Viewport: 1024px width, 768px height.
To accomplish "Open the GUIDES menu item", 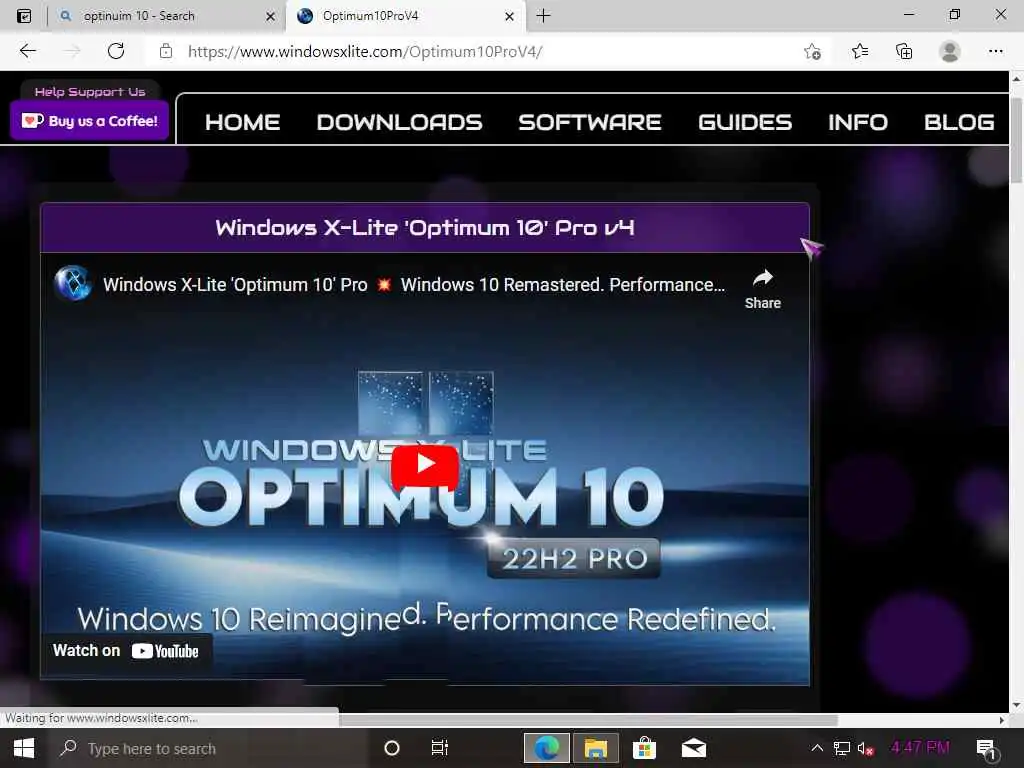I will tap(744, 122).
